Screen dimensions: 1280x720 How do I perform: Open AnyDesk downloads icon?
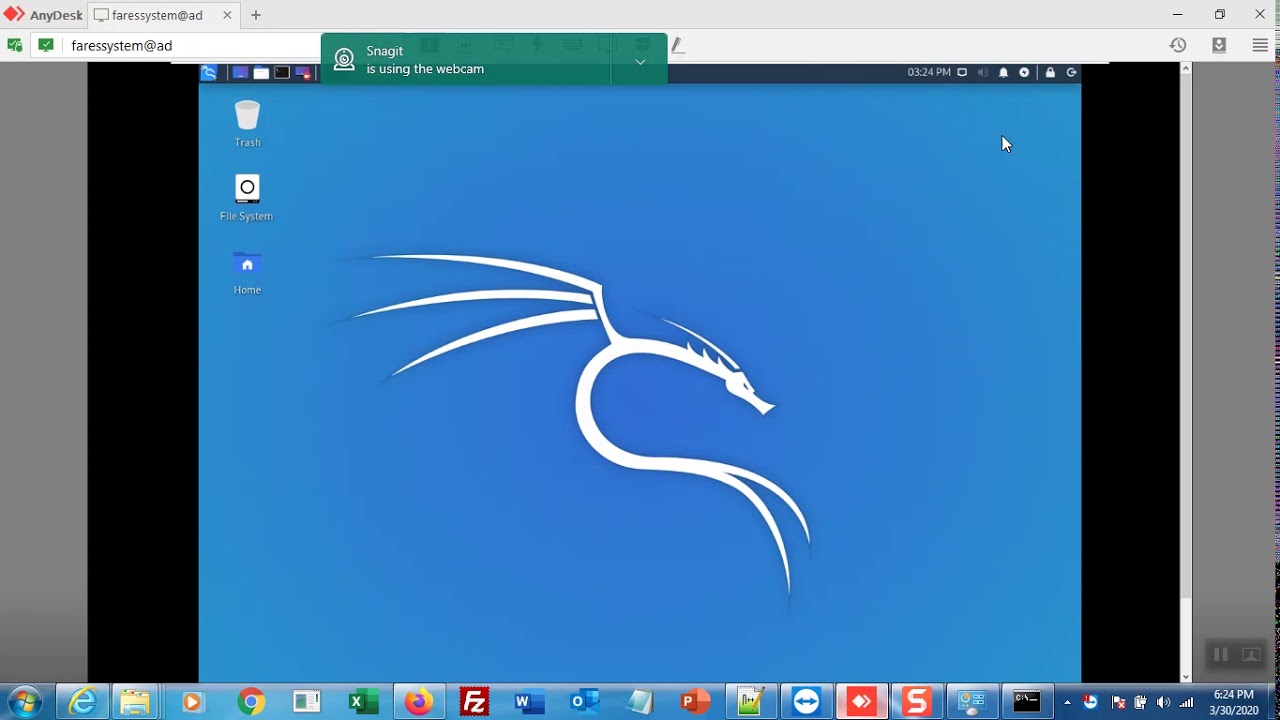click(x=1219, y=45)
